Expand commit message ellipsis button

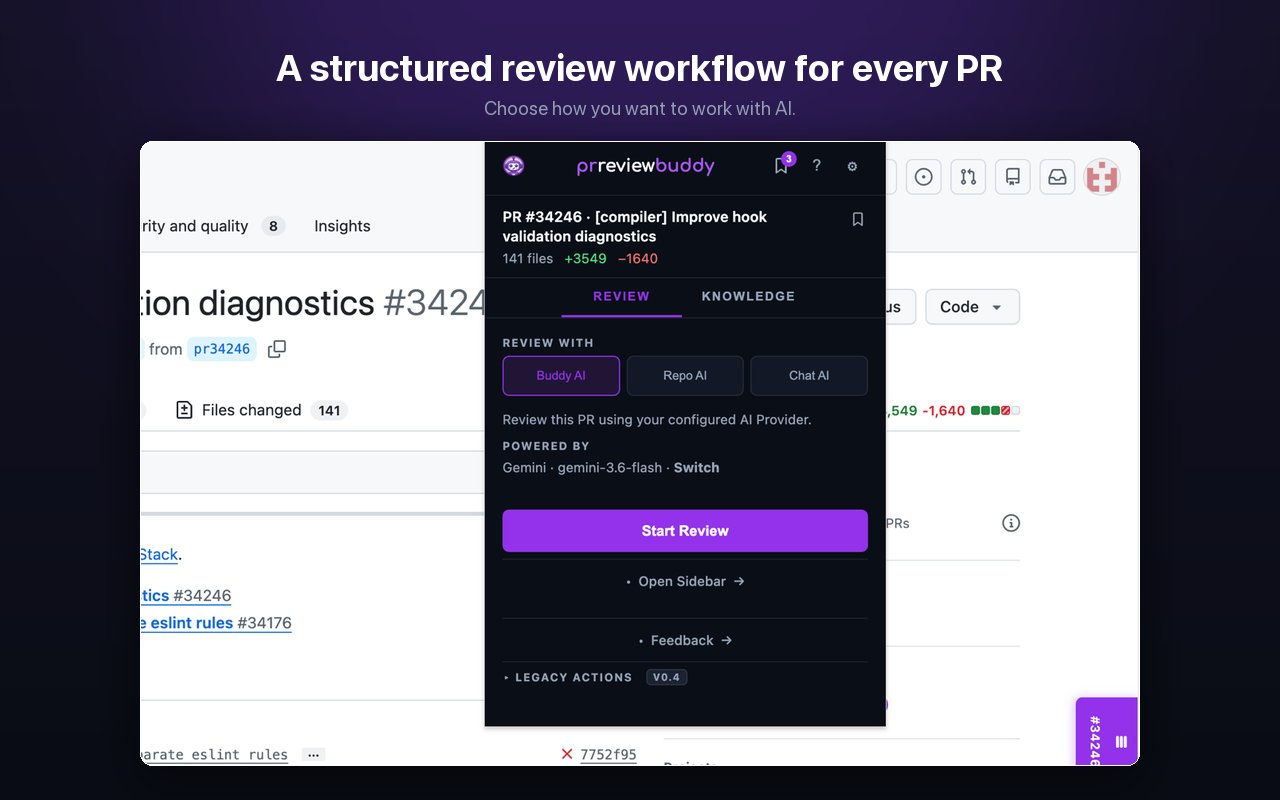313,755
